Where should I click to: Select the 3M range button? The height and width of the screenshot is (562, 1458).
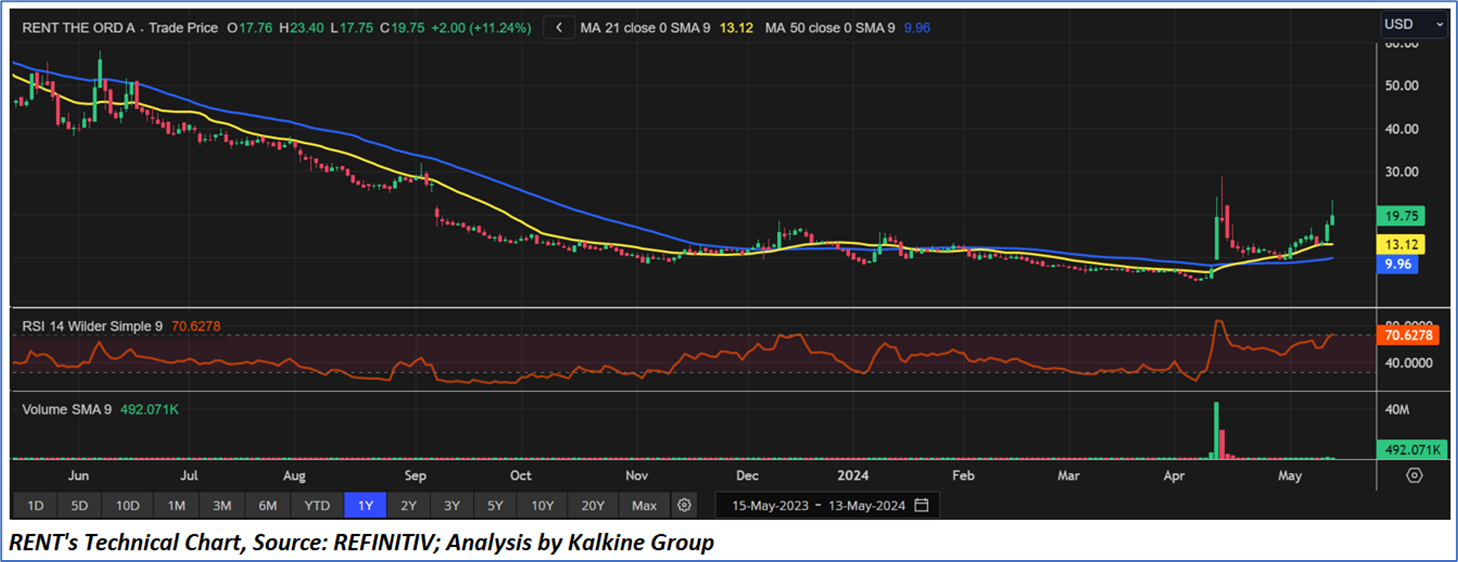click(222, 505)
